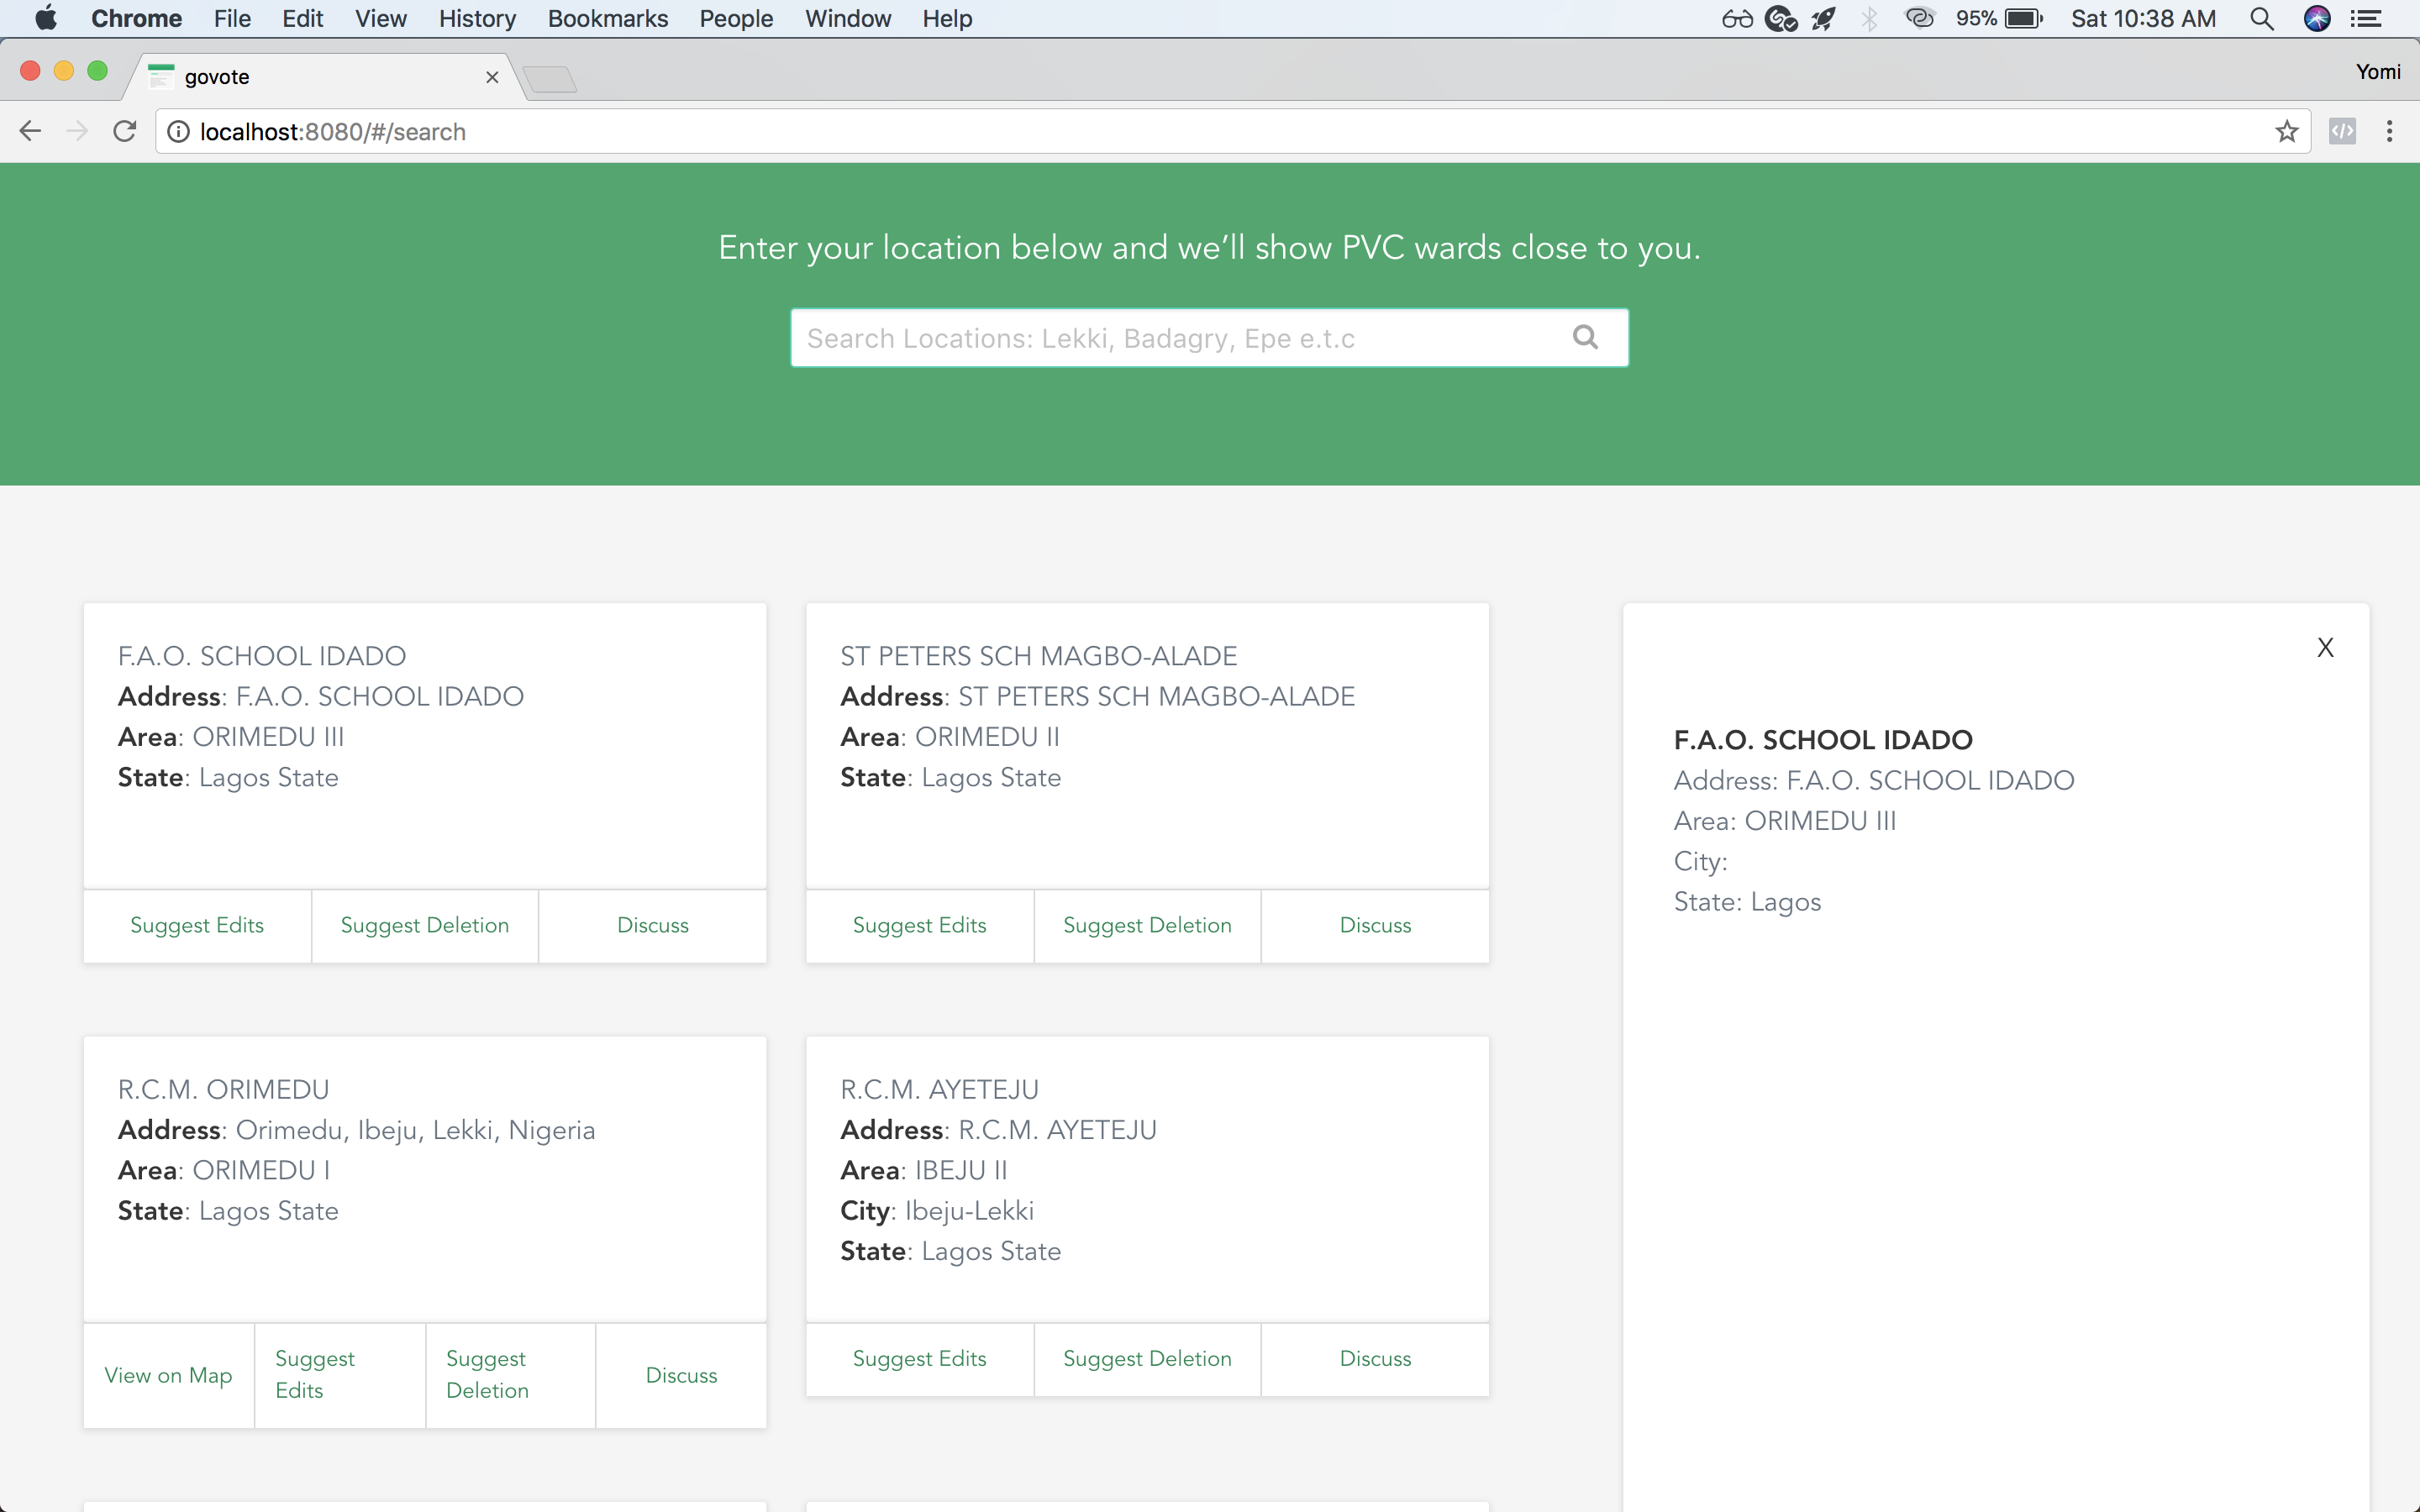Open the page info icon in the address bar

point(177,131)
